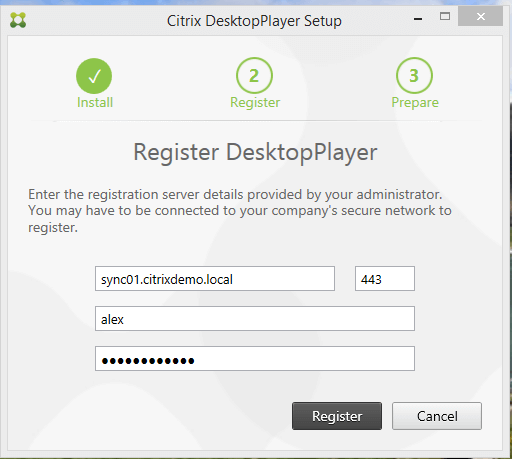
Task: Click the Install step checkmark circle
Action: (94, 76)
